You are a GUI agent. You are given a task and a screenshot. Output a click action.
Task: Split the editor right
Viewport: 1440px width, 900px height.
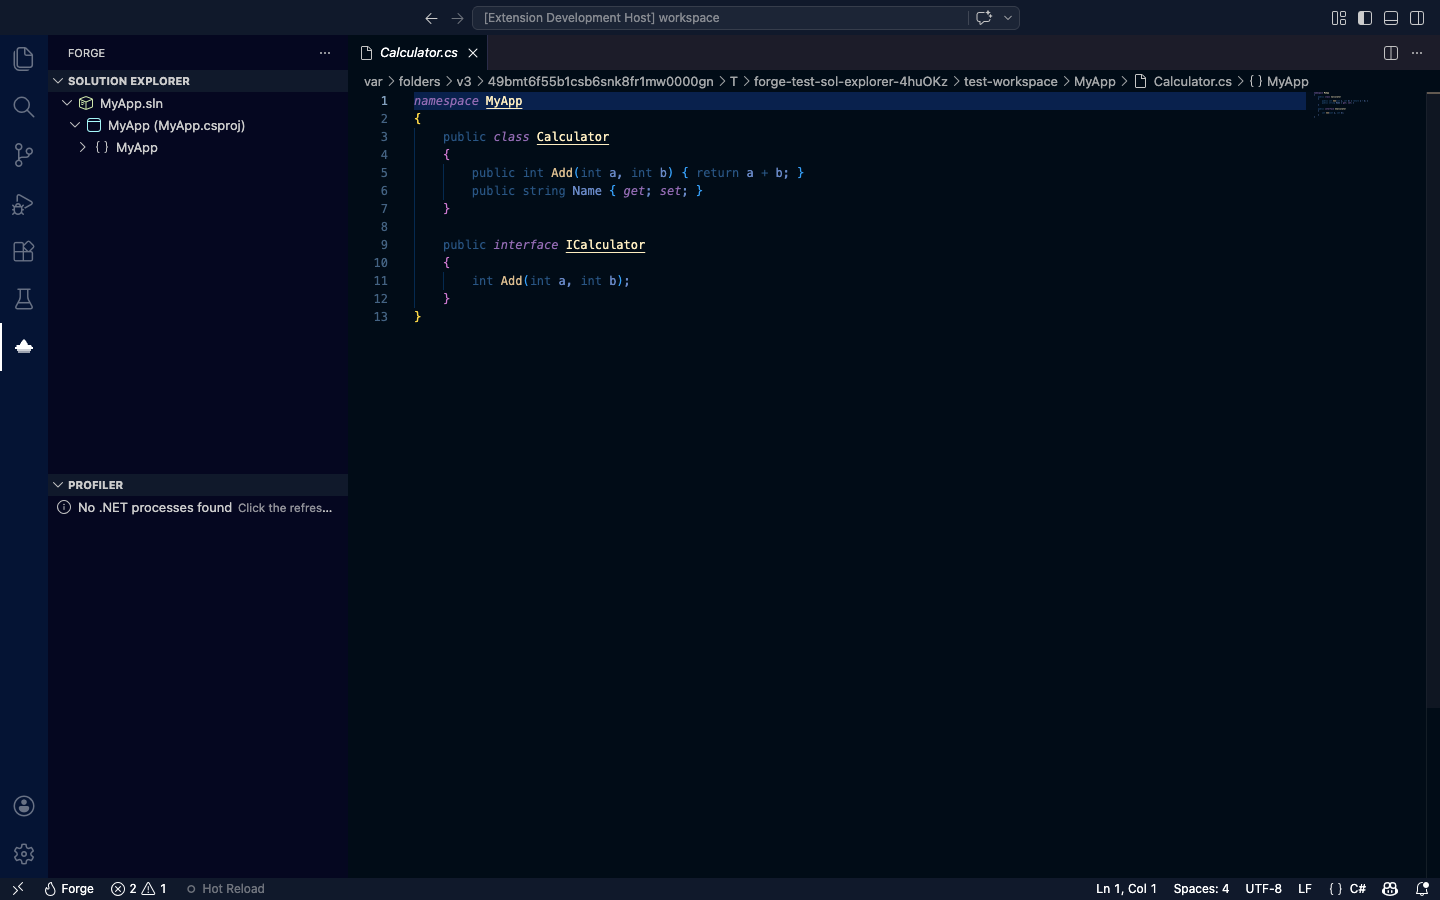(1391, 53)
